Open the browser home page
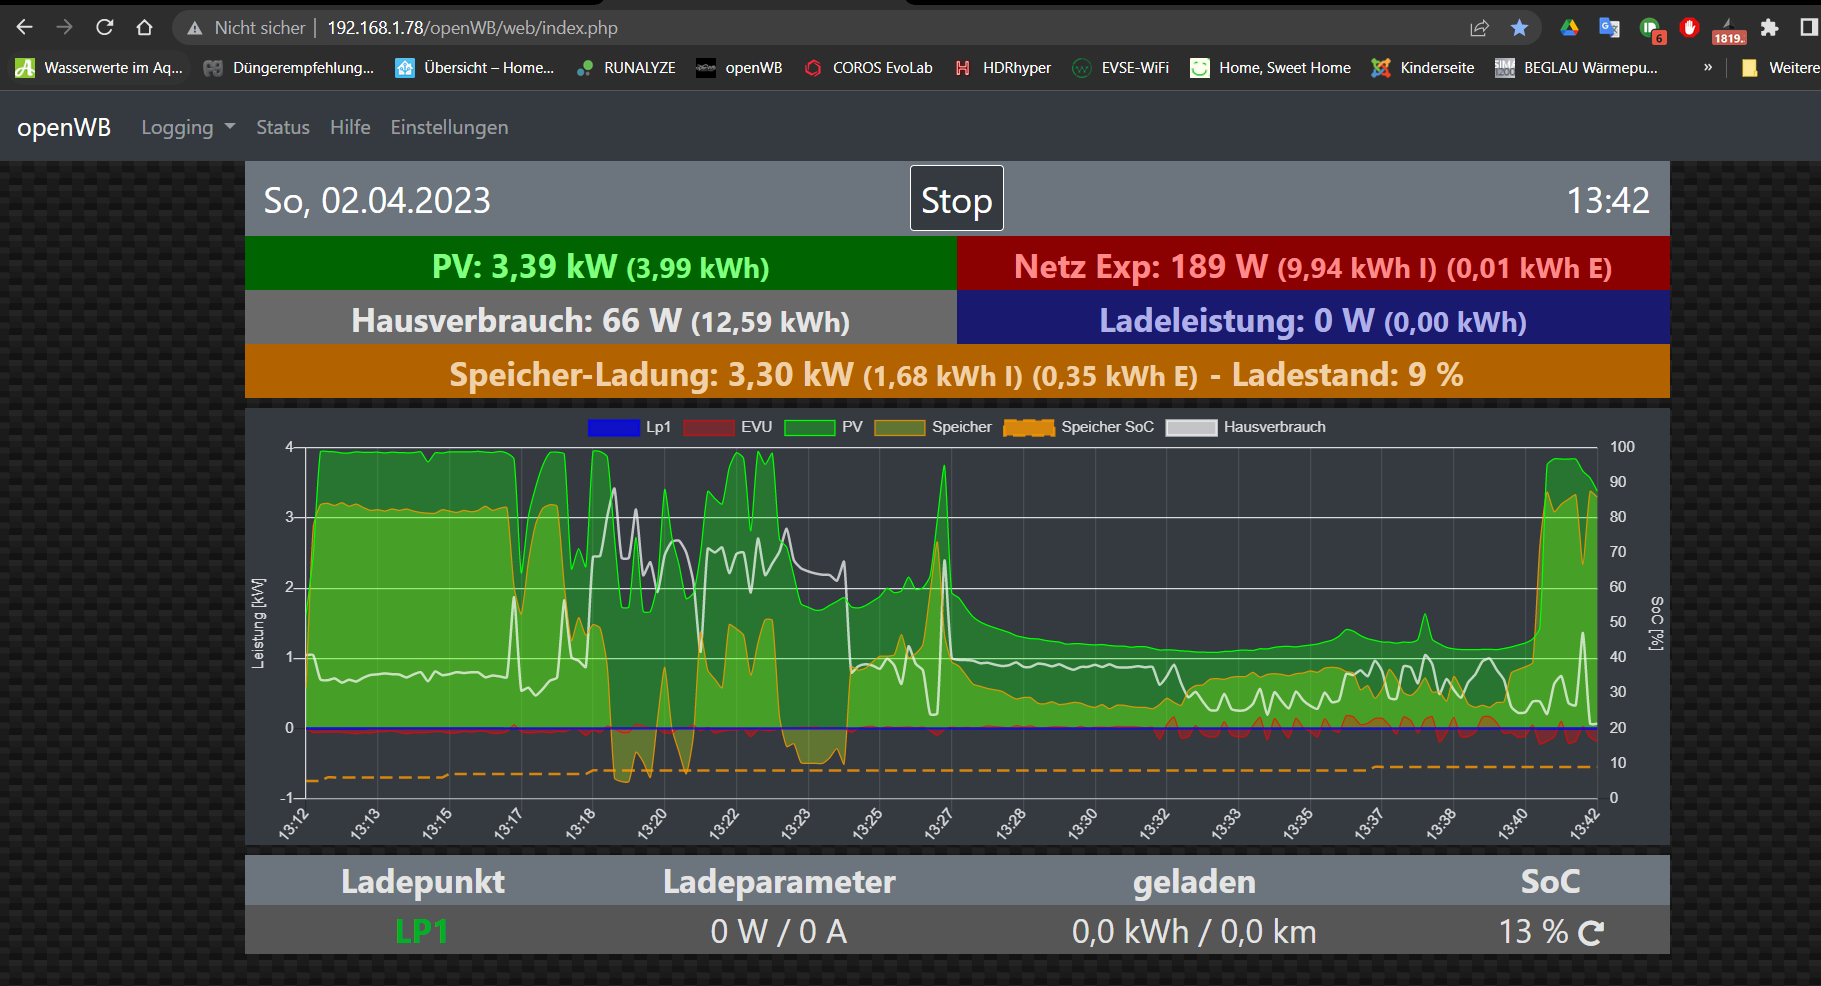 (x=145, y=27)
